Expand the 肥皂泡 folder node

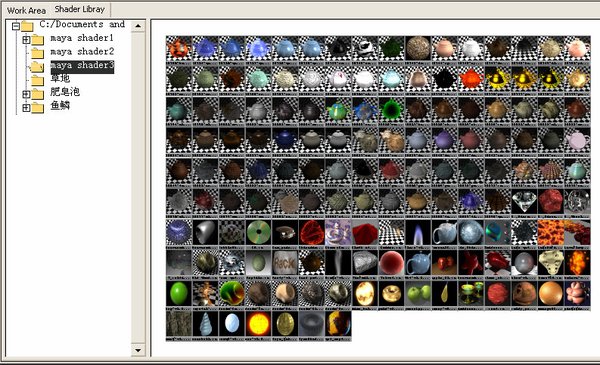(26, 94)
